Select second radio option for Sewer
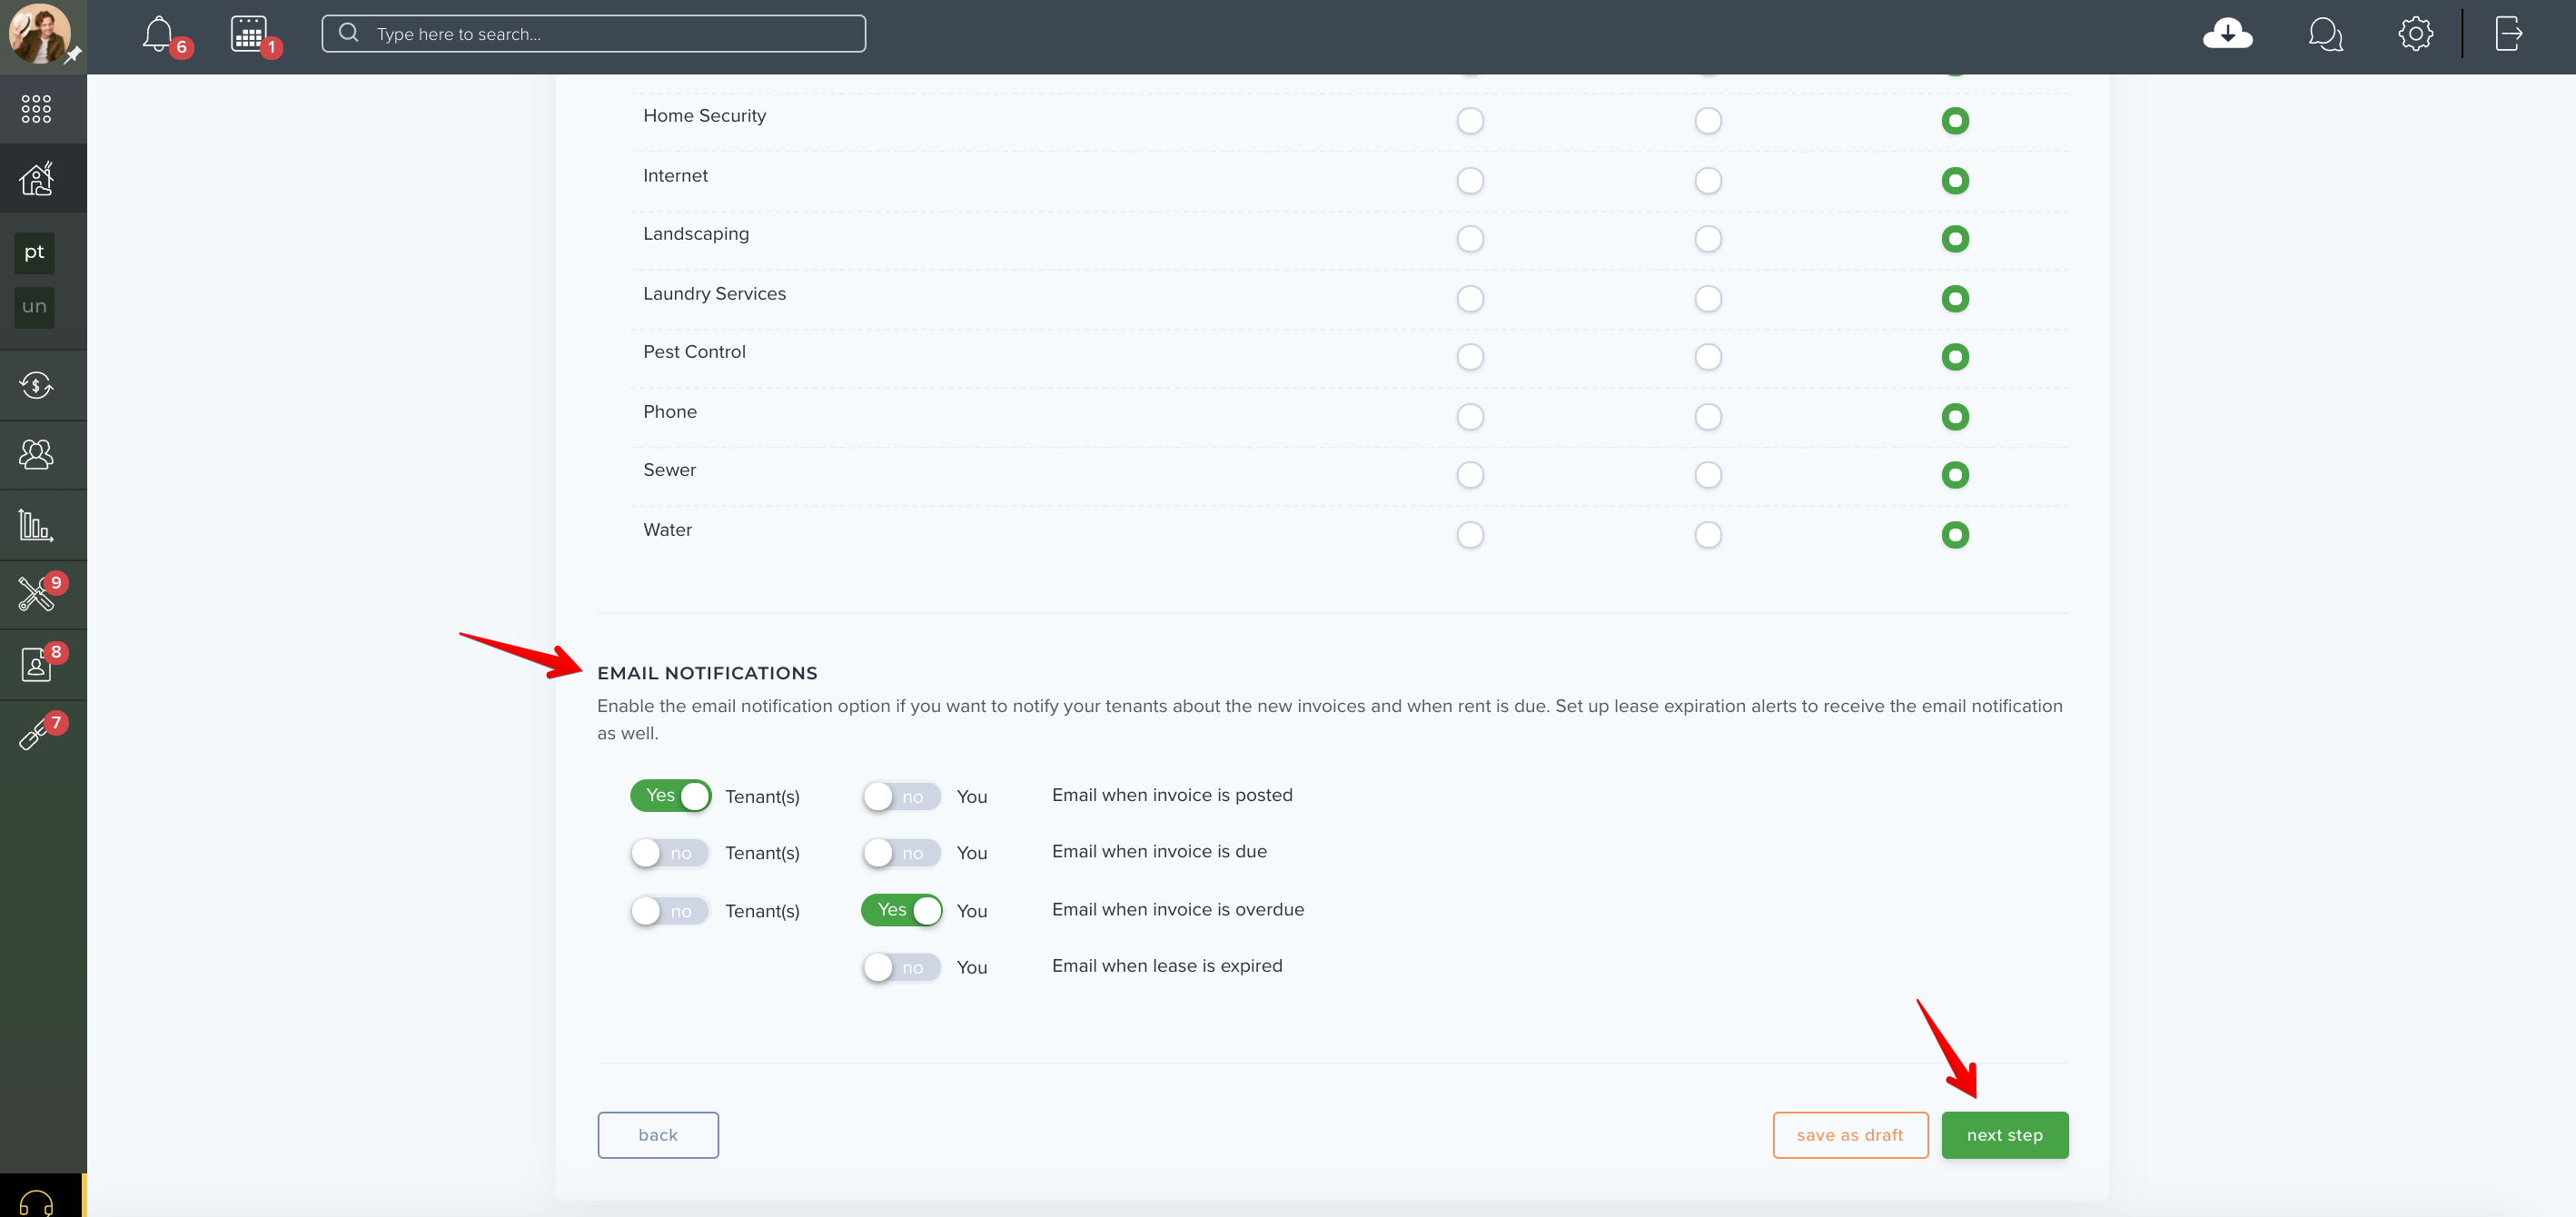The image size is (2576, 1217). (x=1708, y=475)
